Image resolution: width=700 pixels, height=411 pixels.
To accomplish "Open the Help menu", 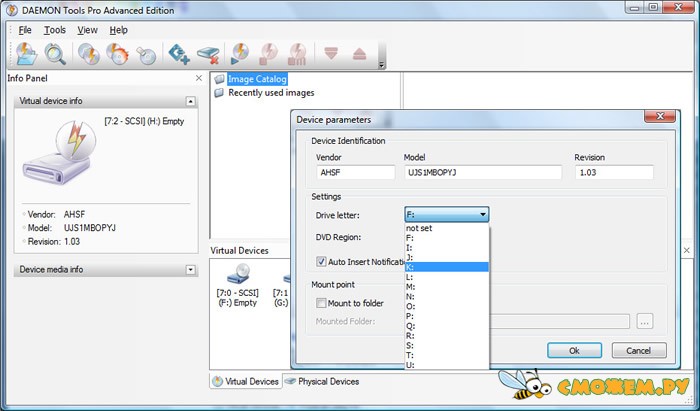I will click(118, 30).
